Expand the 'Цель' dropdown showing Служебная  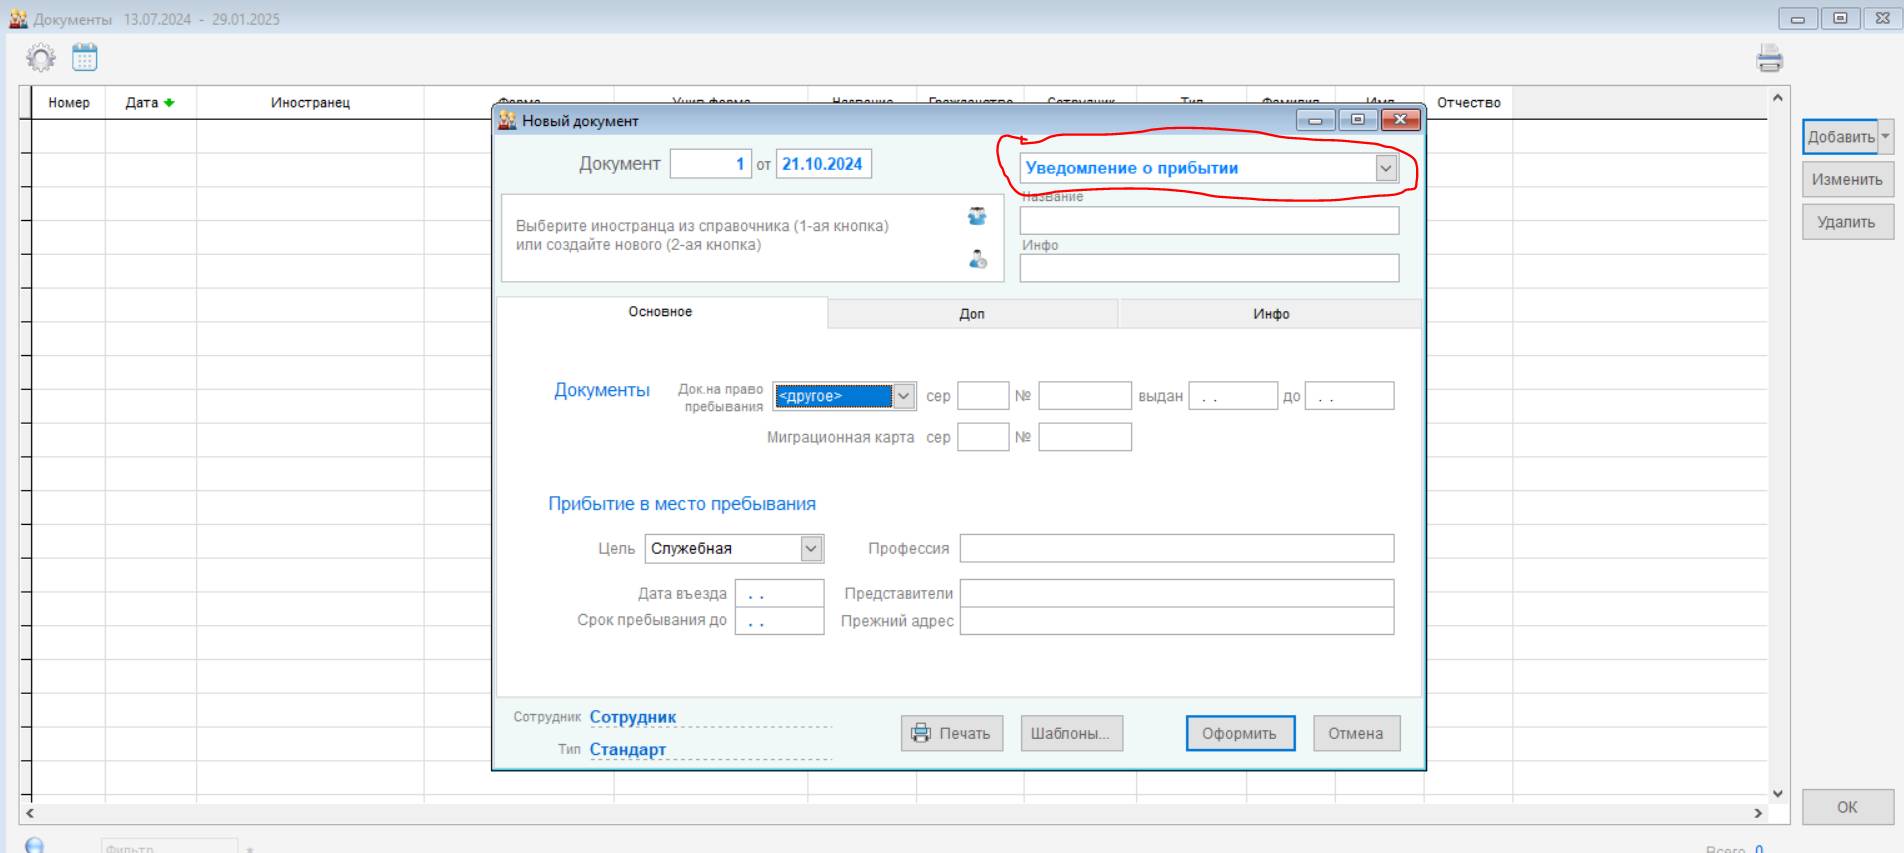(x=811, y=548)
